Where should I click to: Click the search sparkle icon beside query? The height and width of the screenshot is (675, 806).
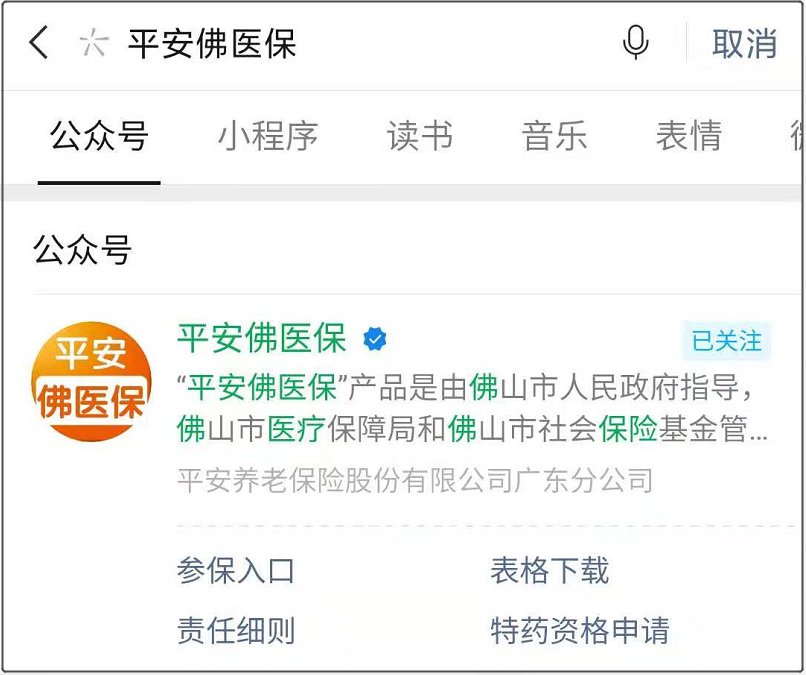[94, 43]
